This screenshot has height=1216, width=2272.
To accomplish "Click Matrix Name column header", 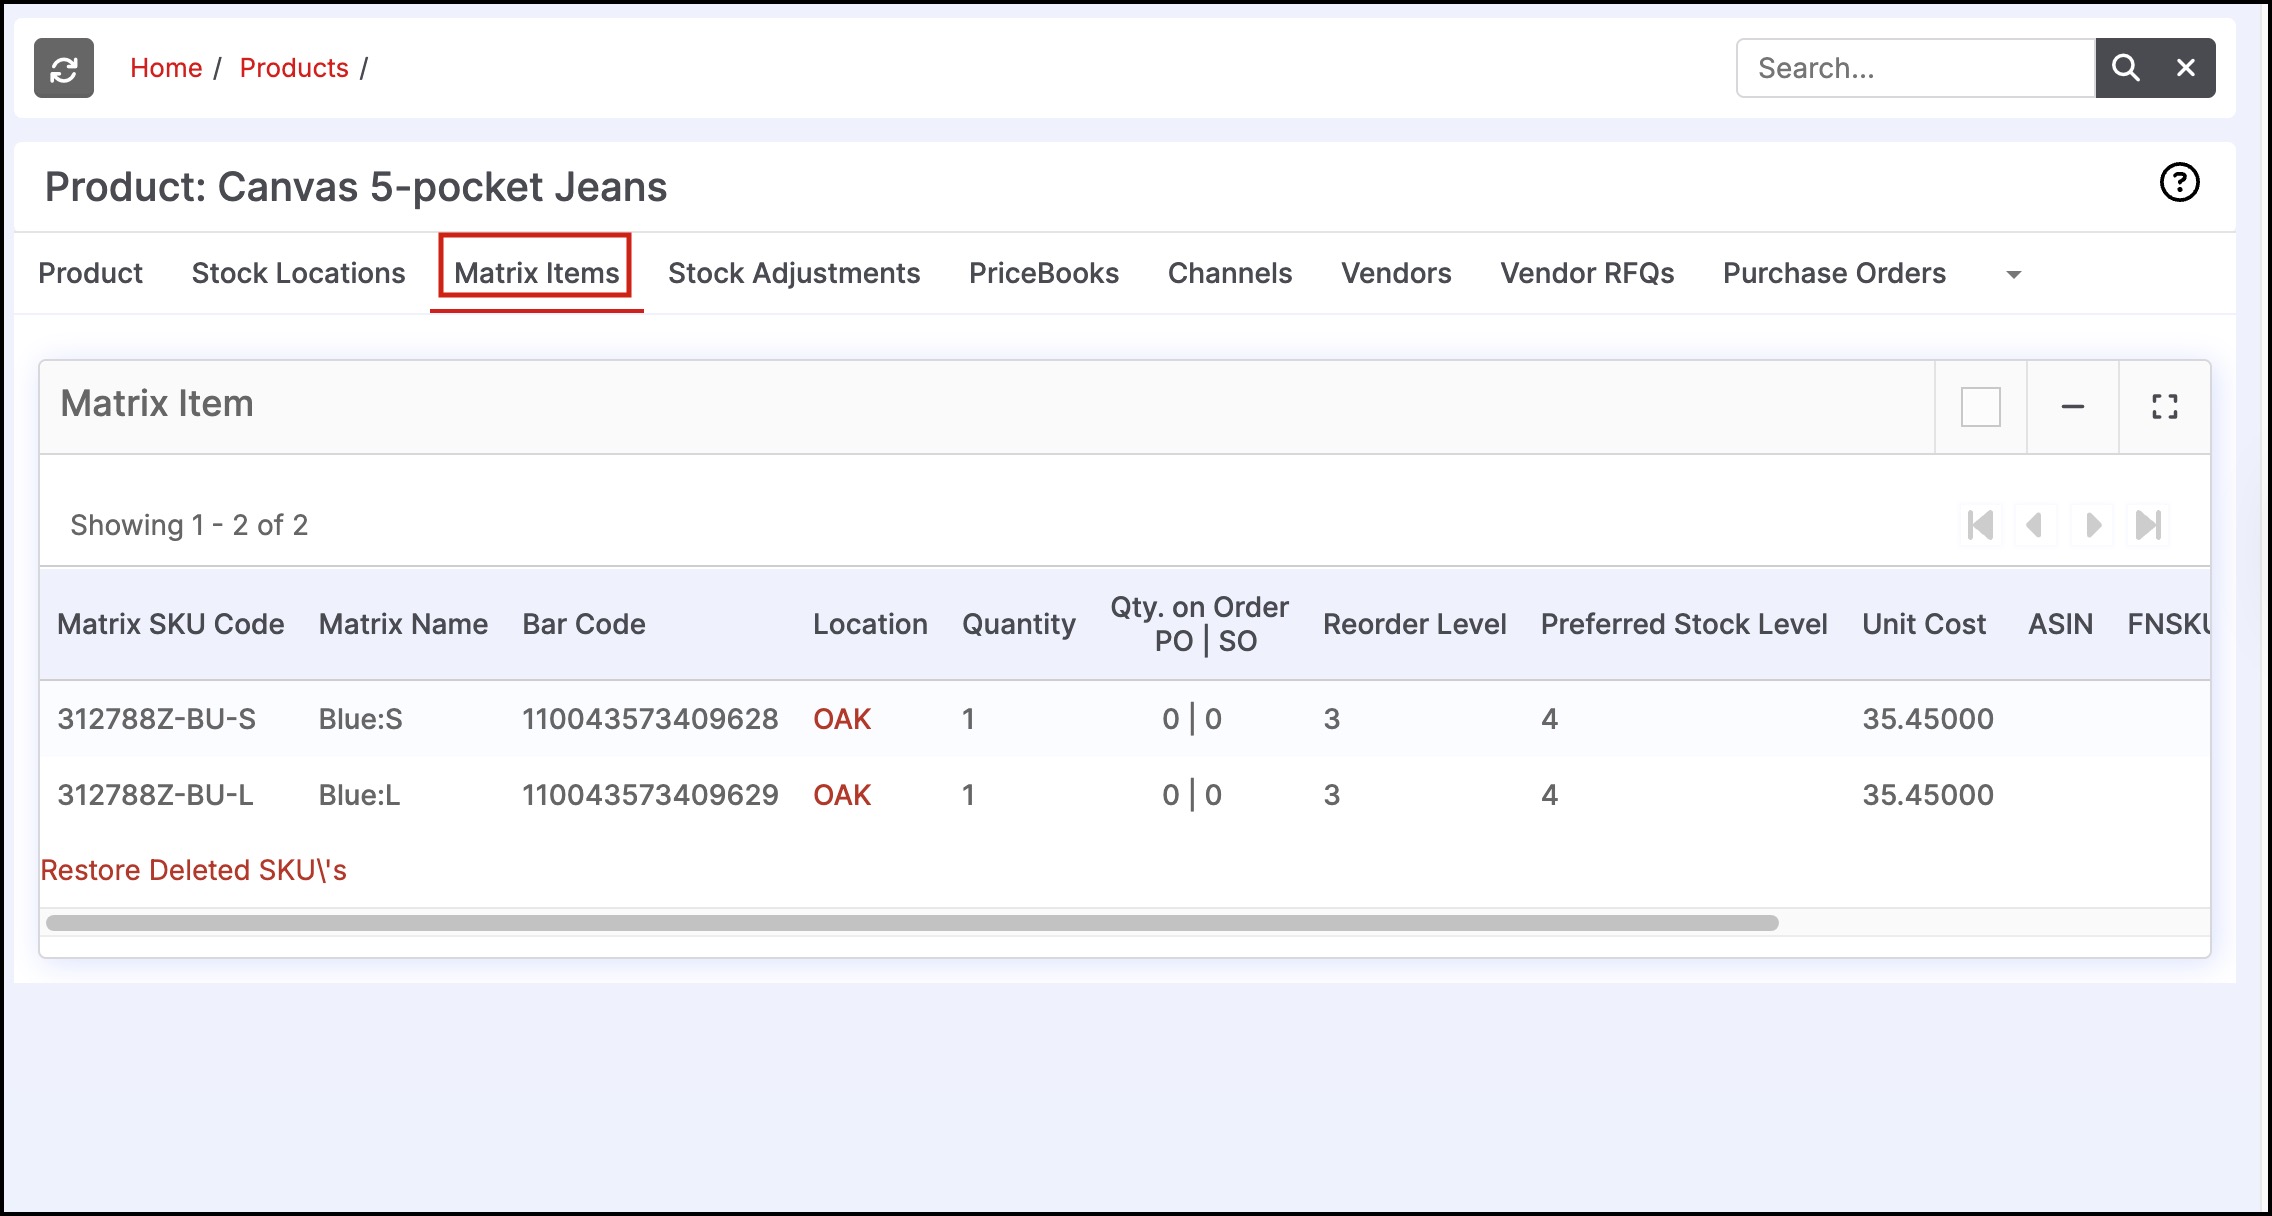I will [403, 624].
